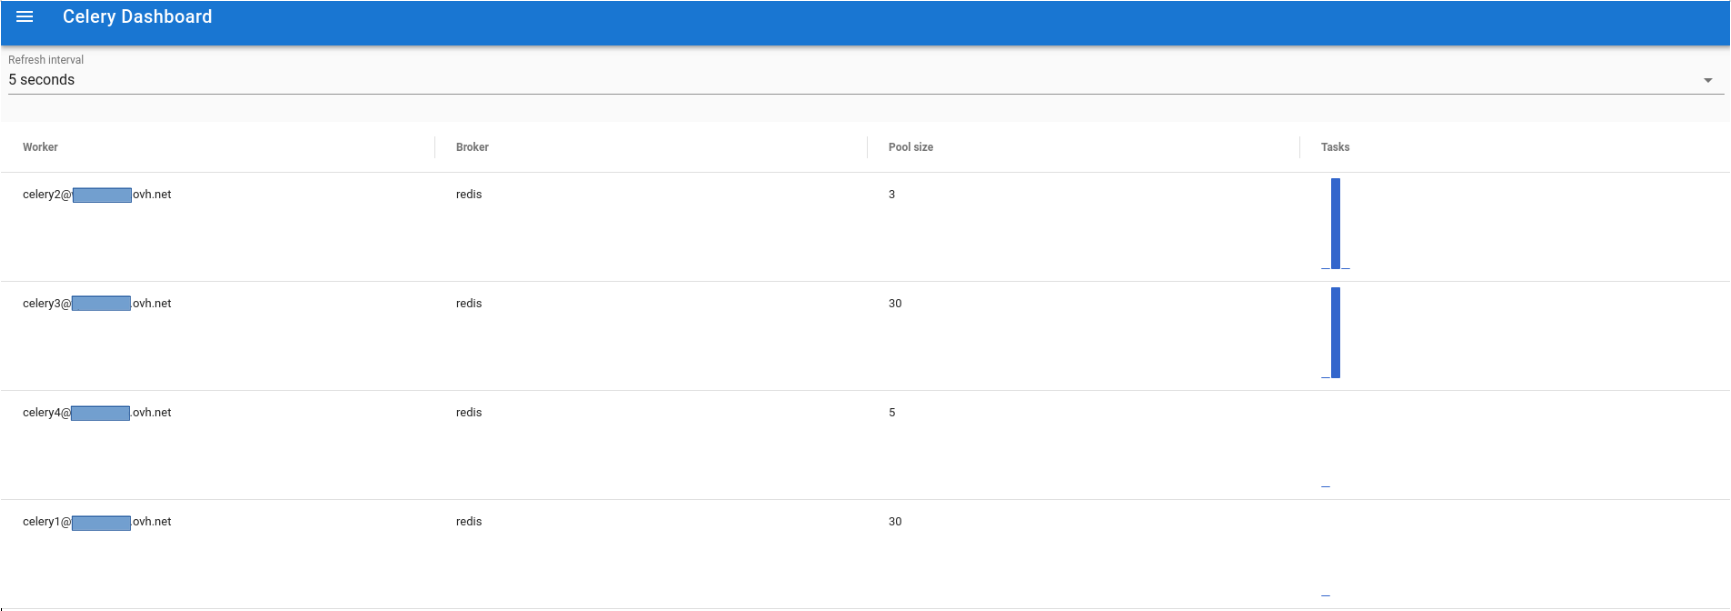The height and width of the screenshot is (611, 1731).
Task: Click pool size 30 in celery1 row
Action: 895,522
